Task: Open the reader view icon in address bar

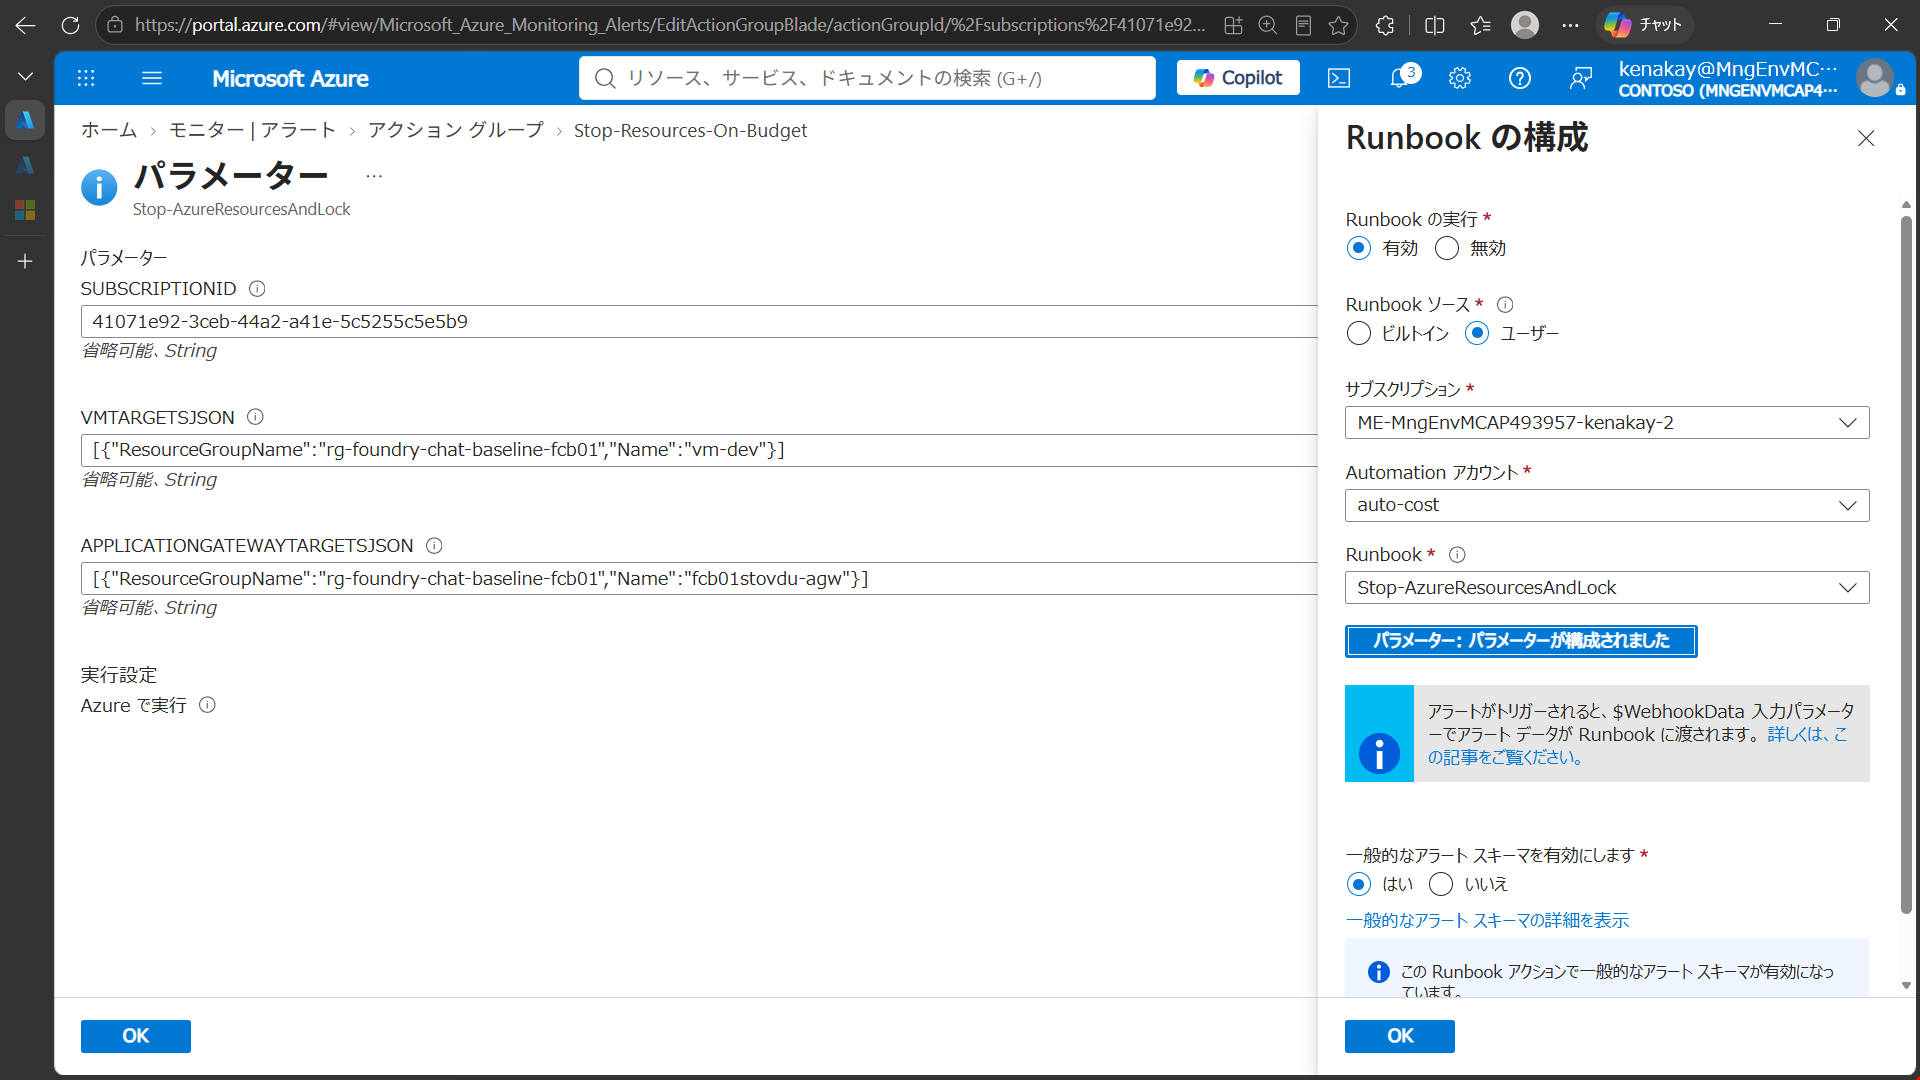Action: (1303, 25)
